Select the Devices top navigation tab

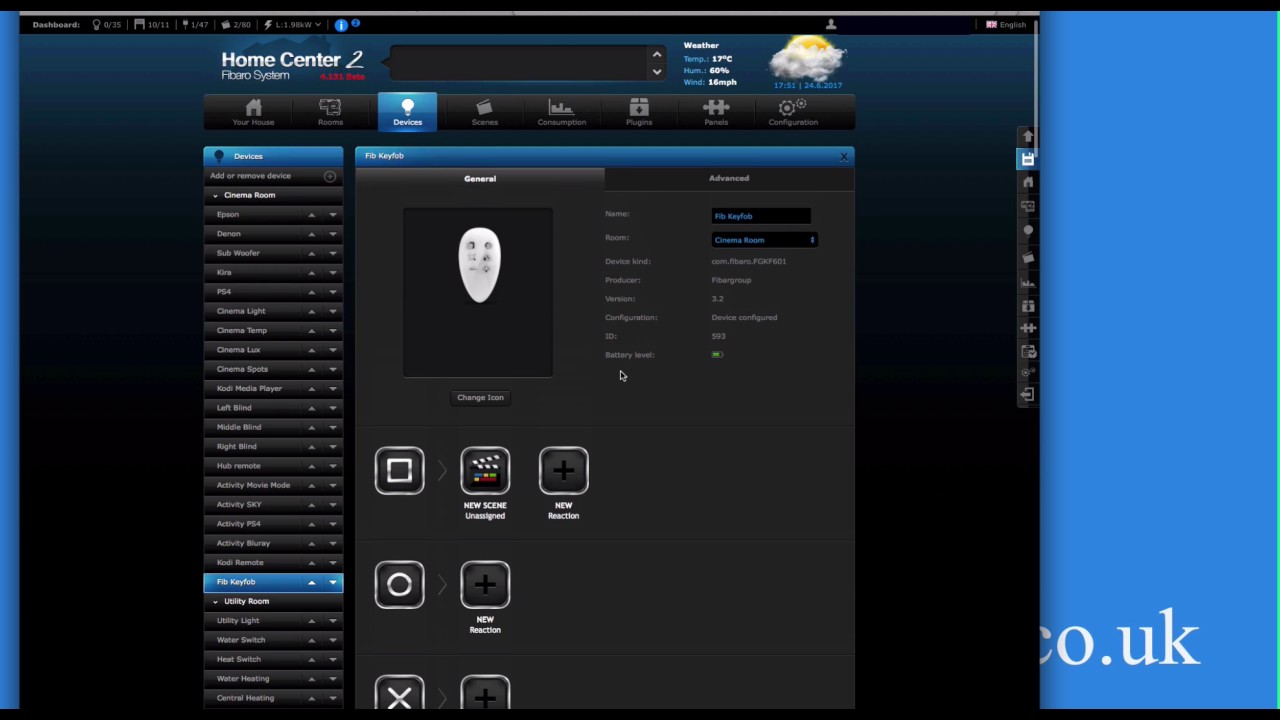pyautogui.click(x=407, y=111)
